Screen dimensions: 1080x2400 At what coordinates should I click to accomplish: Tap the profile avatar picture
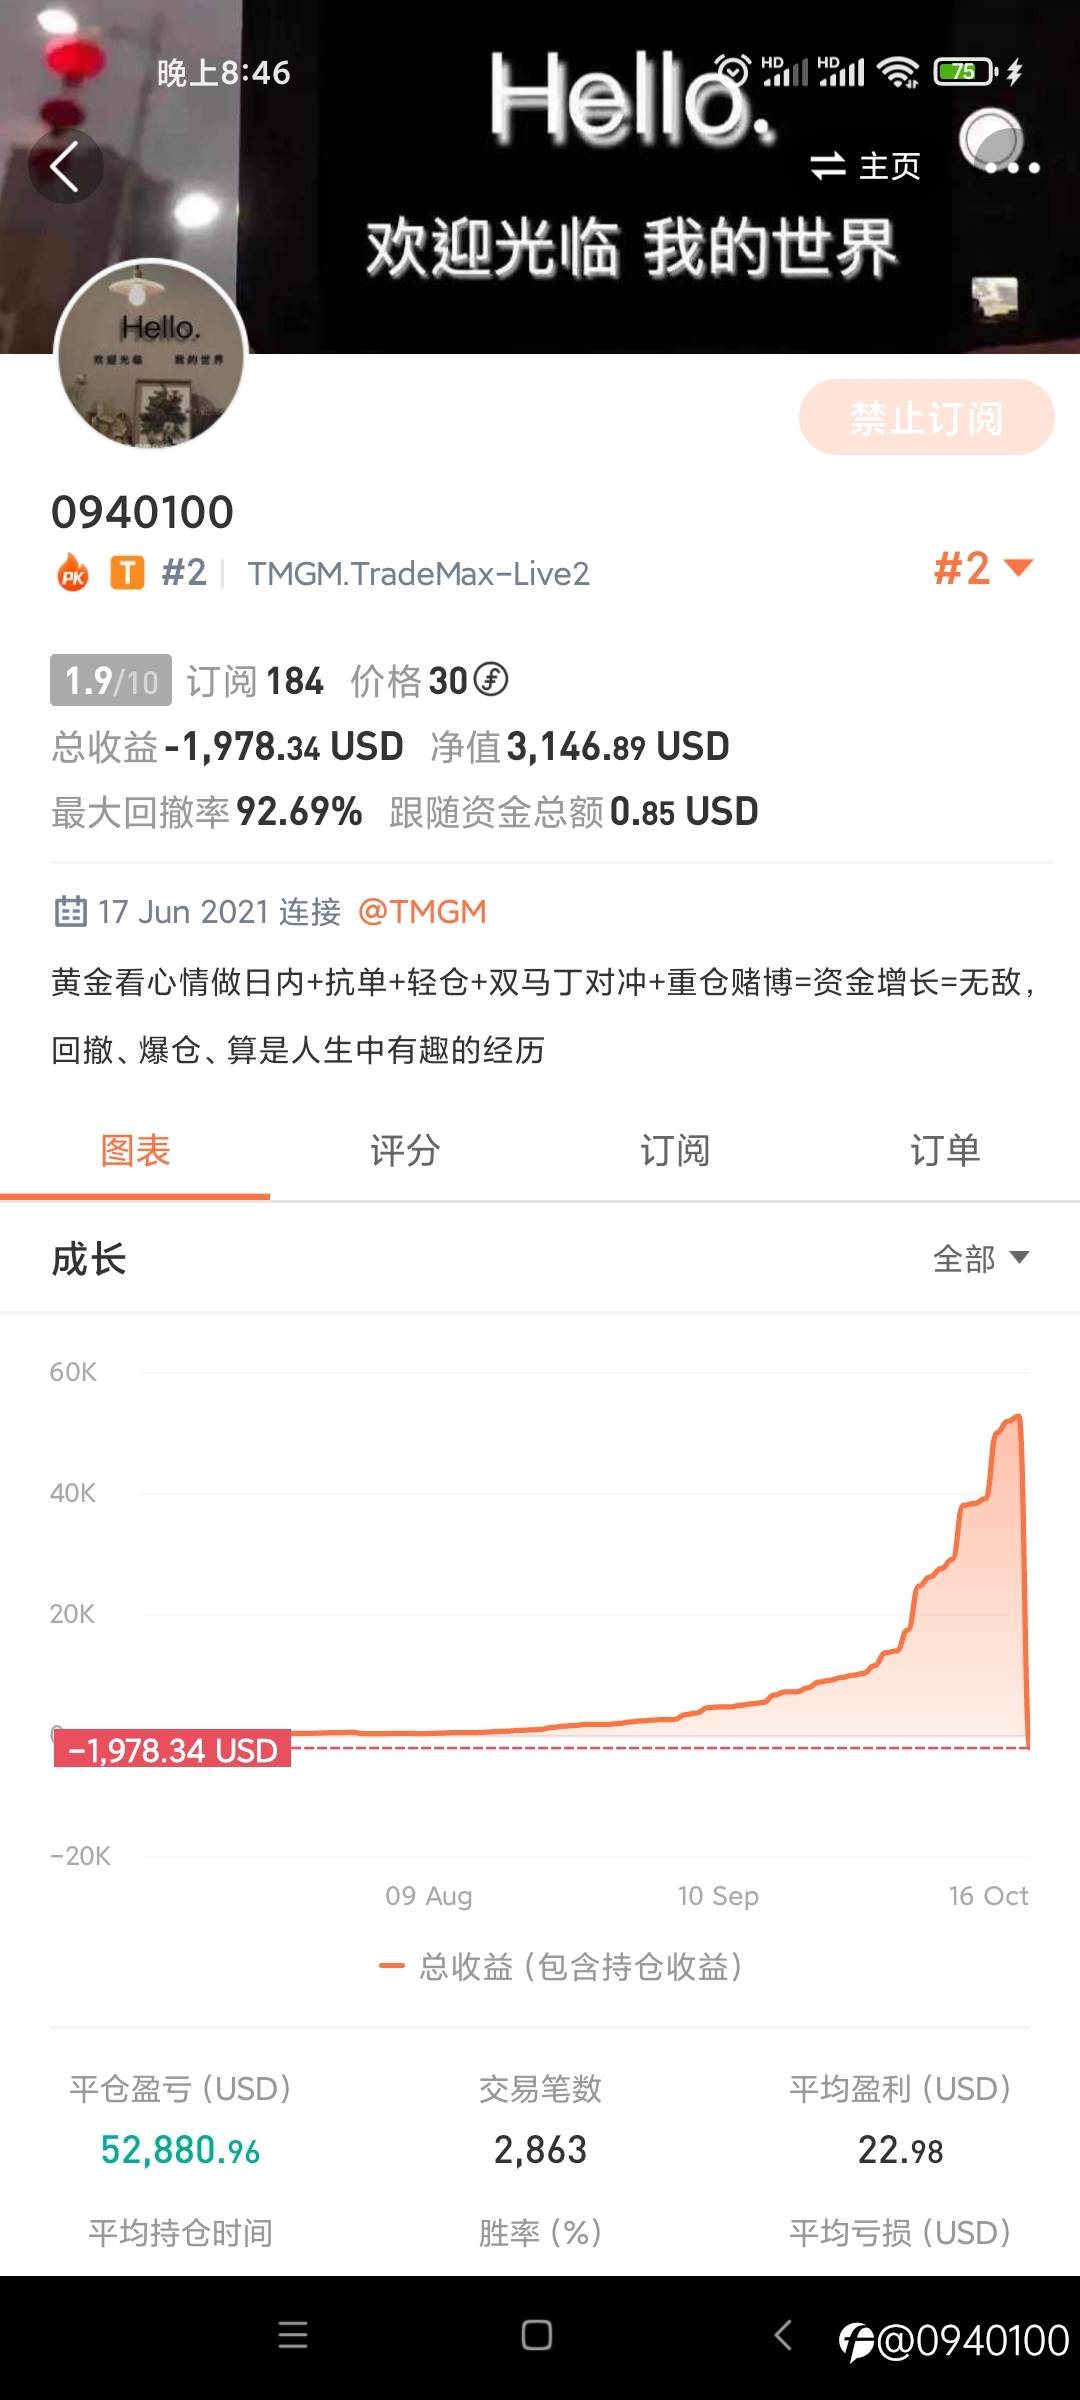[151, 354]
